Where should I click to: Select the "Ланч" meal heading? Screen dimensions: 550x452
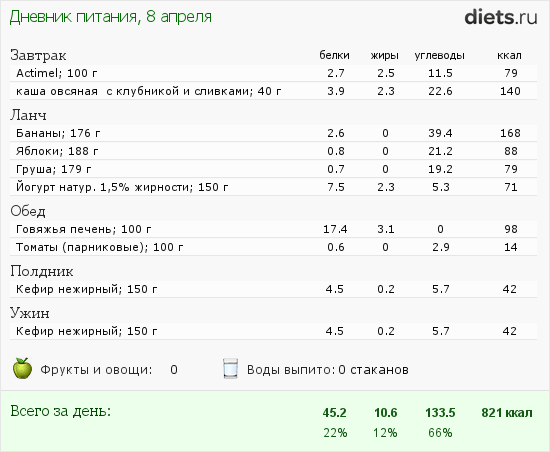point(28,115)
